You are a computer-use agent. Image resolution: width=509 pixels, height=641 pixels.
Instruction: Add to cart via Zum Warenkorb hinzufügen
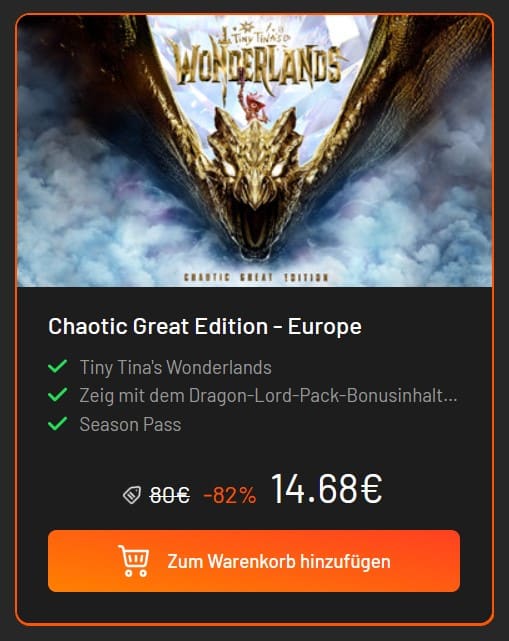[x=254, y=561]
